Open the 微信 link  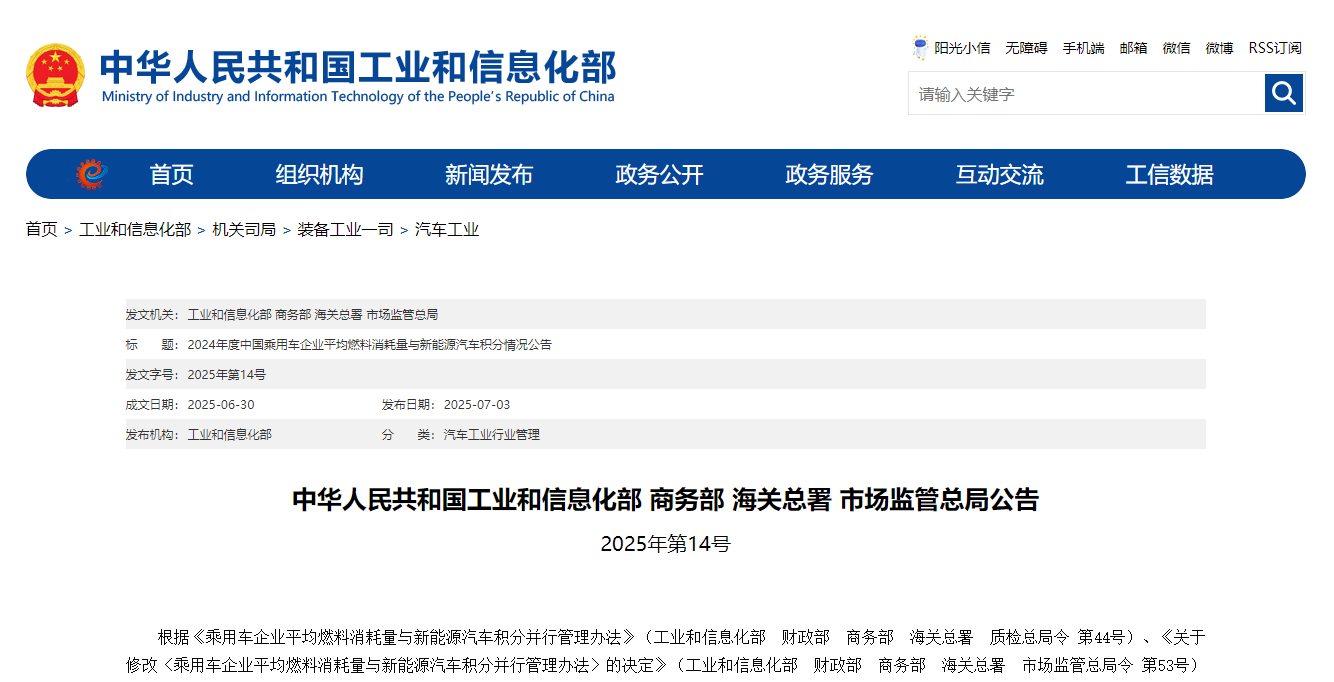pyautogui.click(x=1176, y=48)
